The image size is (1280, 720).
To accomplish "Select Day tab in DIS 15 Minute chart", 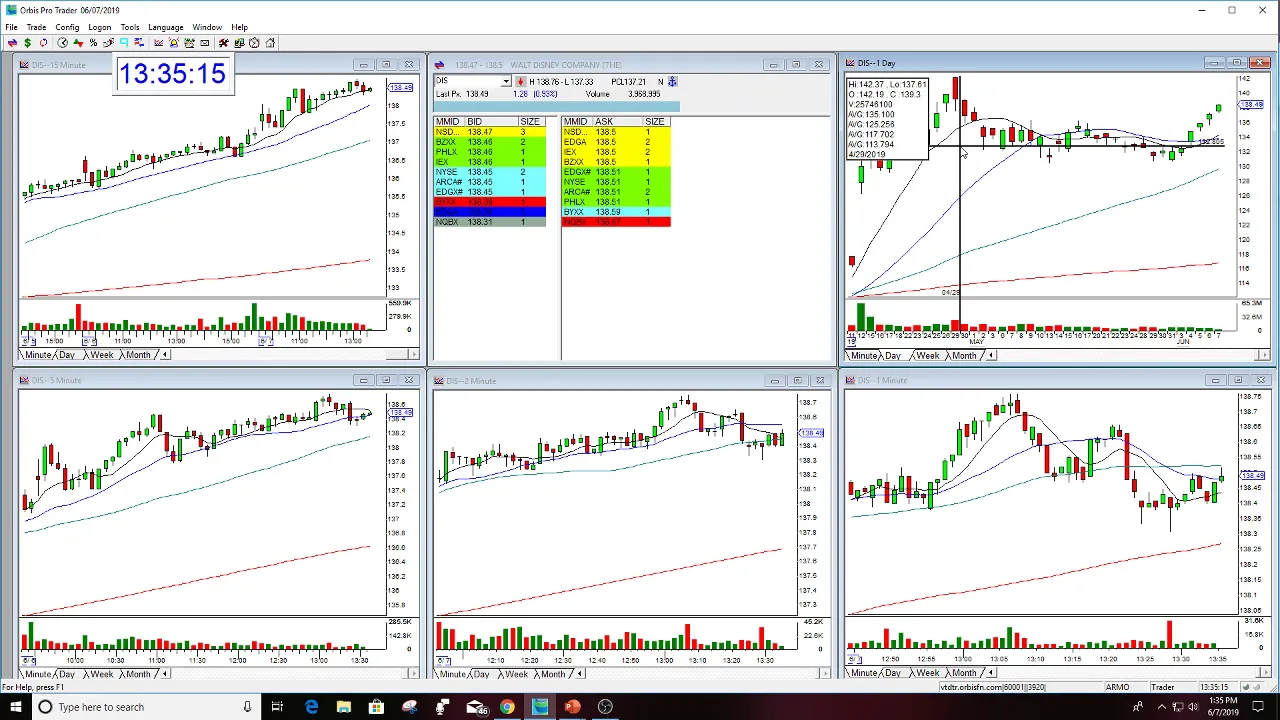I will coord(67,355).
